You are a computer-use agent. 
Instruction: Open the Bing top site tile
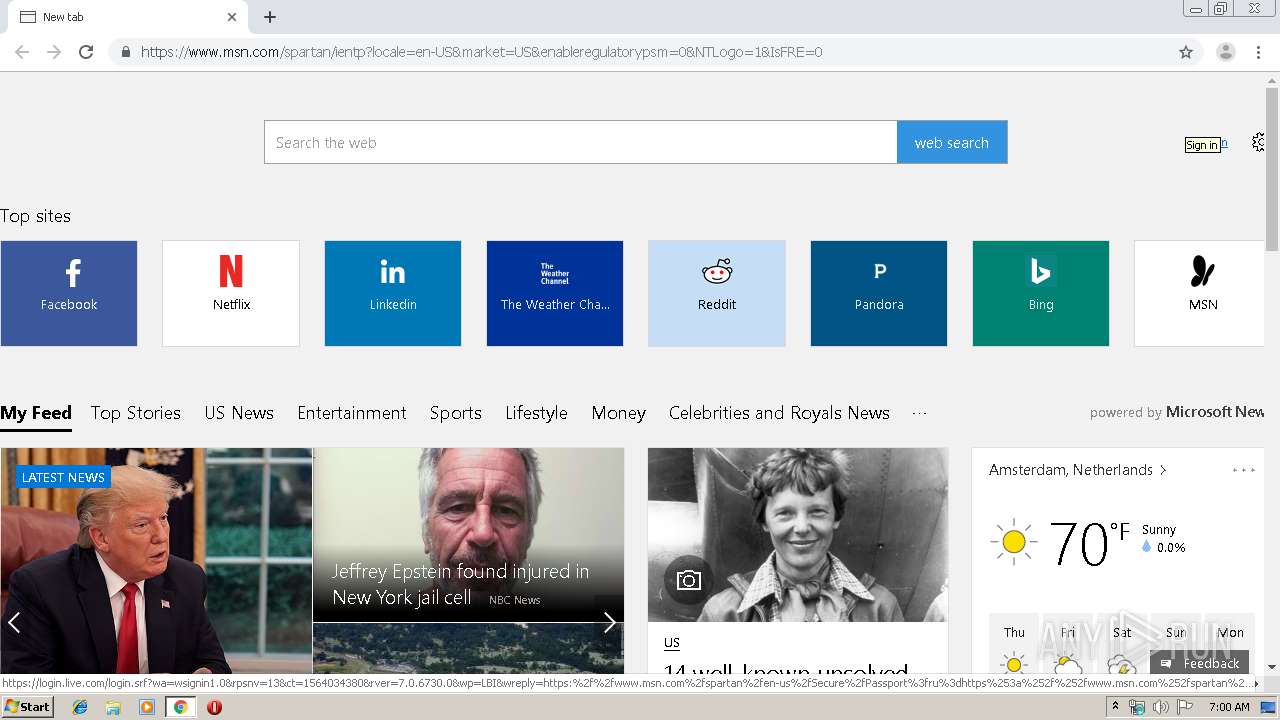click(1041, 293)
